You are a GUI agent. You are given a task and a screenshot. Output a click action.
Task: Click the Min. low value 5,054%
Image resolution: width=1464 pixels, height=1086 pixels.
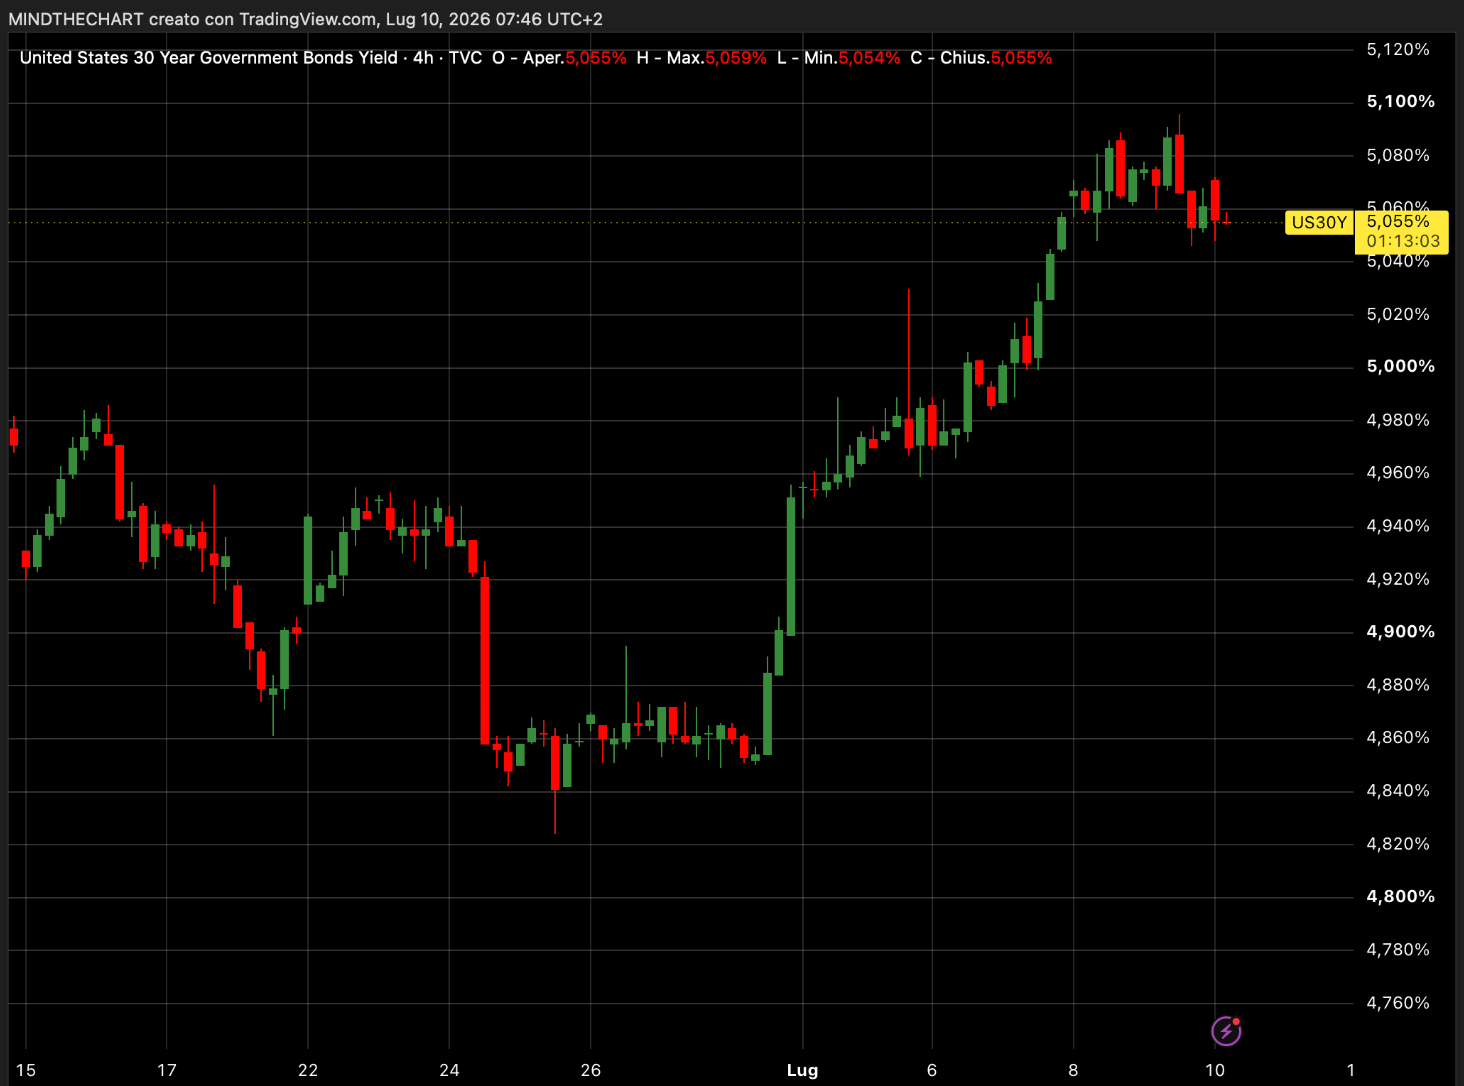coord(869,58)
